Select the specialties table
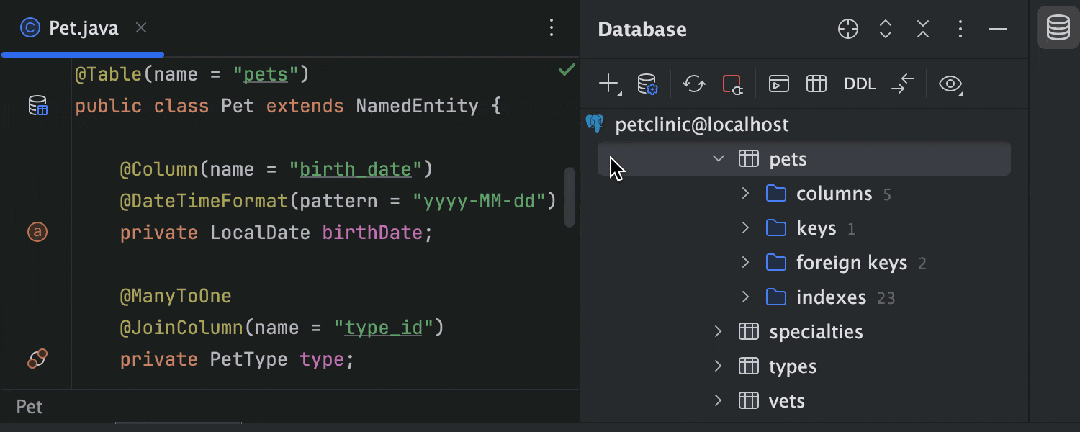Screen dimensions: 1080x432 816,332
